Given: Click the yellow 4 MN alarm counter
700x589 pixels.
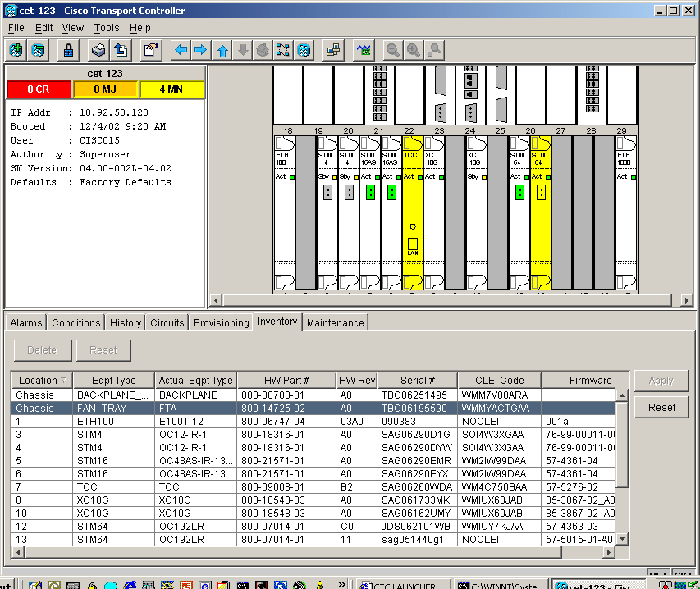Looking at the screenshot, I should coord(171,89).
